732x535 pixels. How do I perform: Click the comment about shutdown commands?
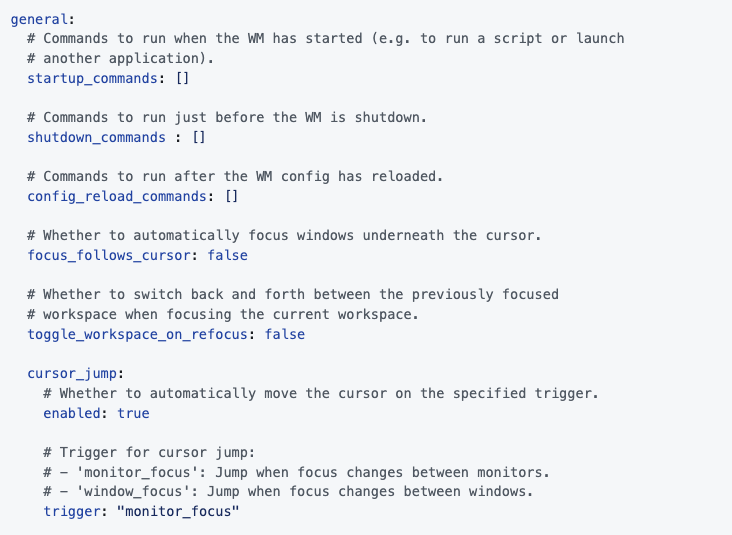[227, 117]
